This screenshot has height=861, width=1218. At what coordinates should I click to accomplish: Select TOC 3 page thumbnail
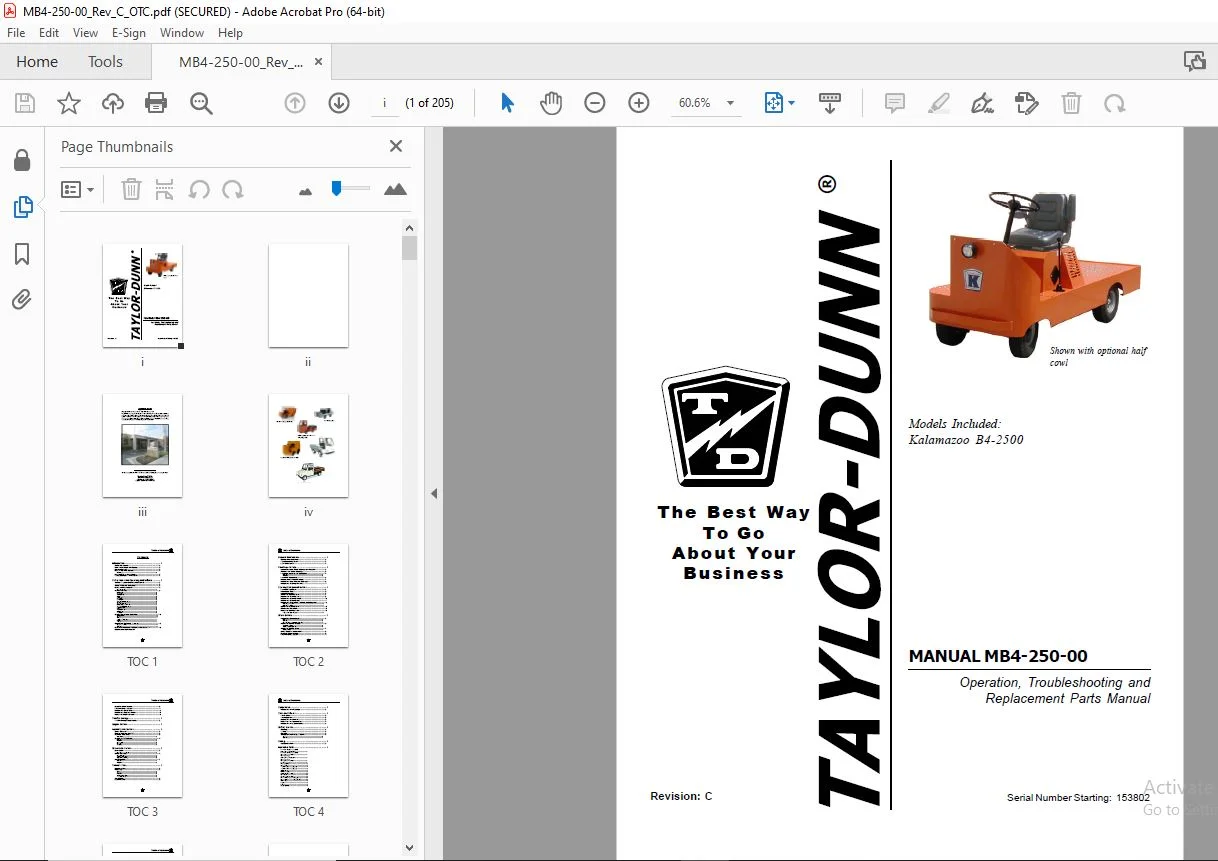click(142, 746)
